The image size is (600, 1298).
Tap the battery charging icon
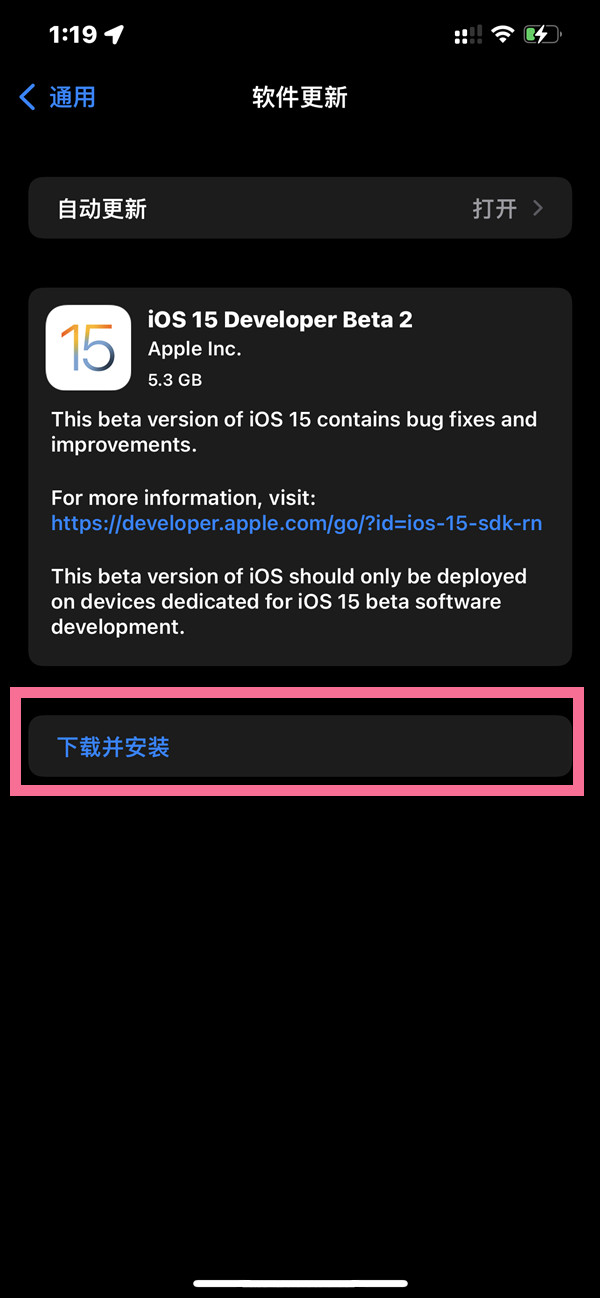(544, 35)
